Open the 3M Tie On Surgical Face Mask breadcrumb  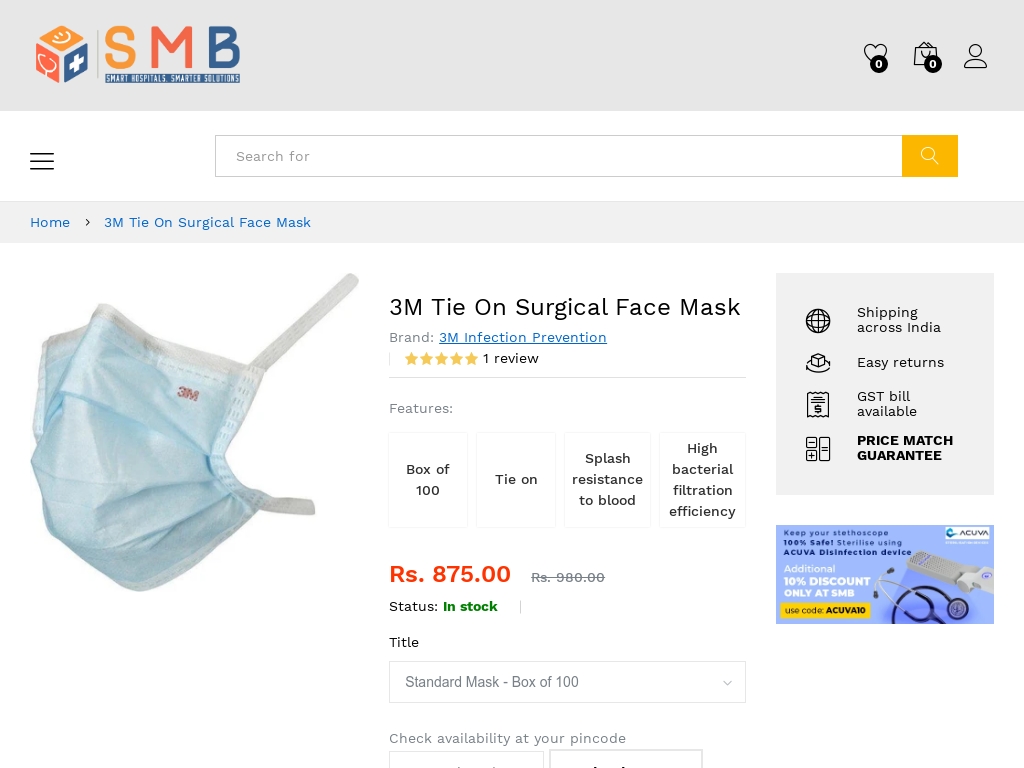[207, 222]
